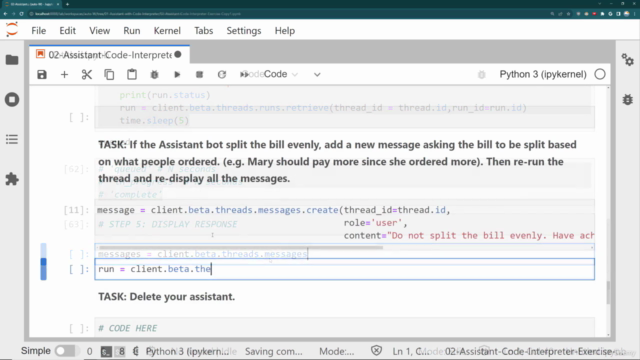Open the Tabs menu
Image resolution: width=640 pixels, height=360 pixels.
pyautogui.click(x=203, y=31)
